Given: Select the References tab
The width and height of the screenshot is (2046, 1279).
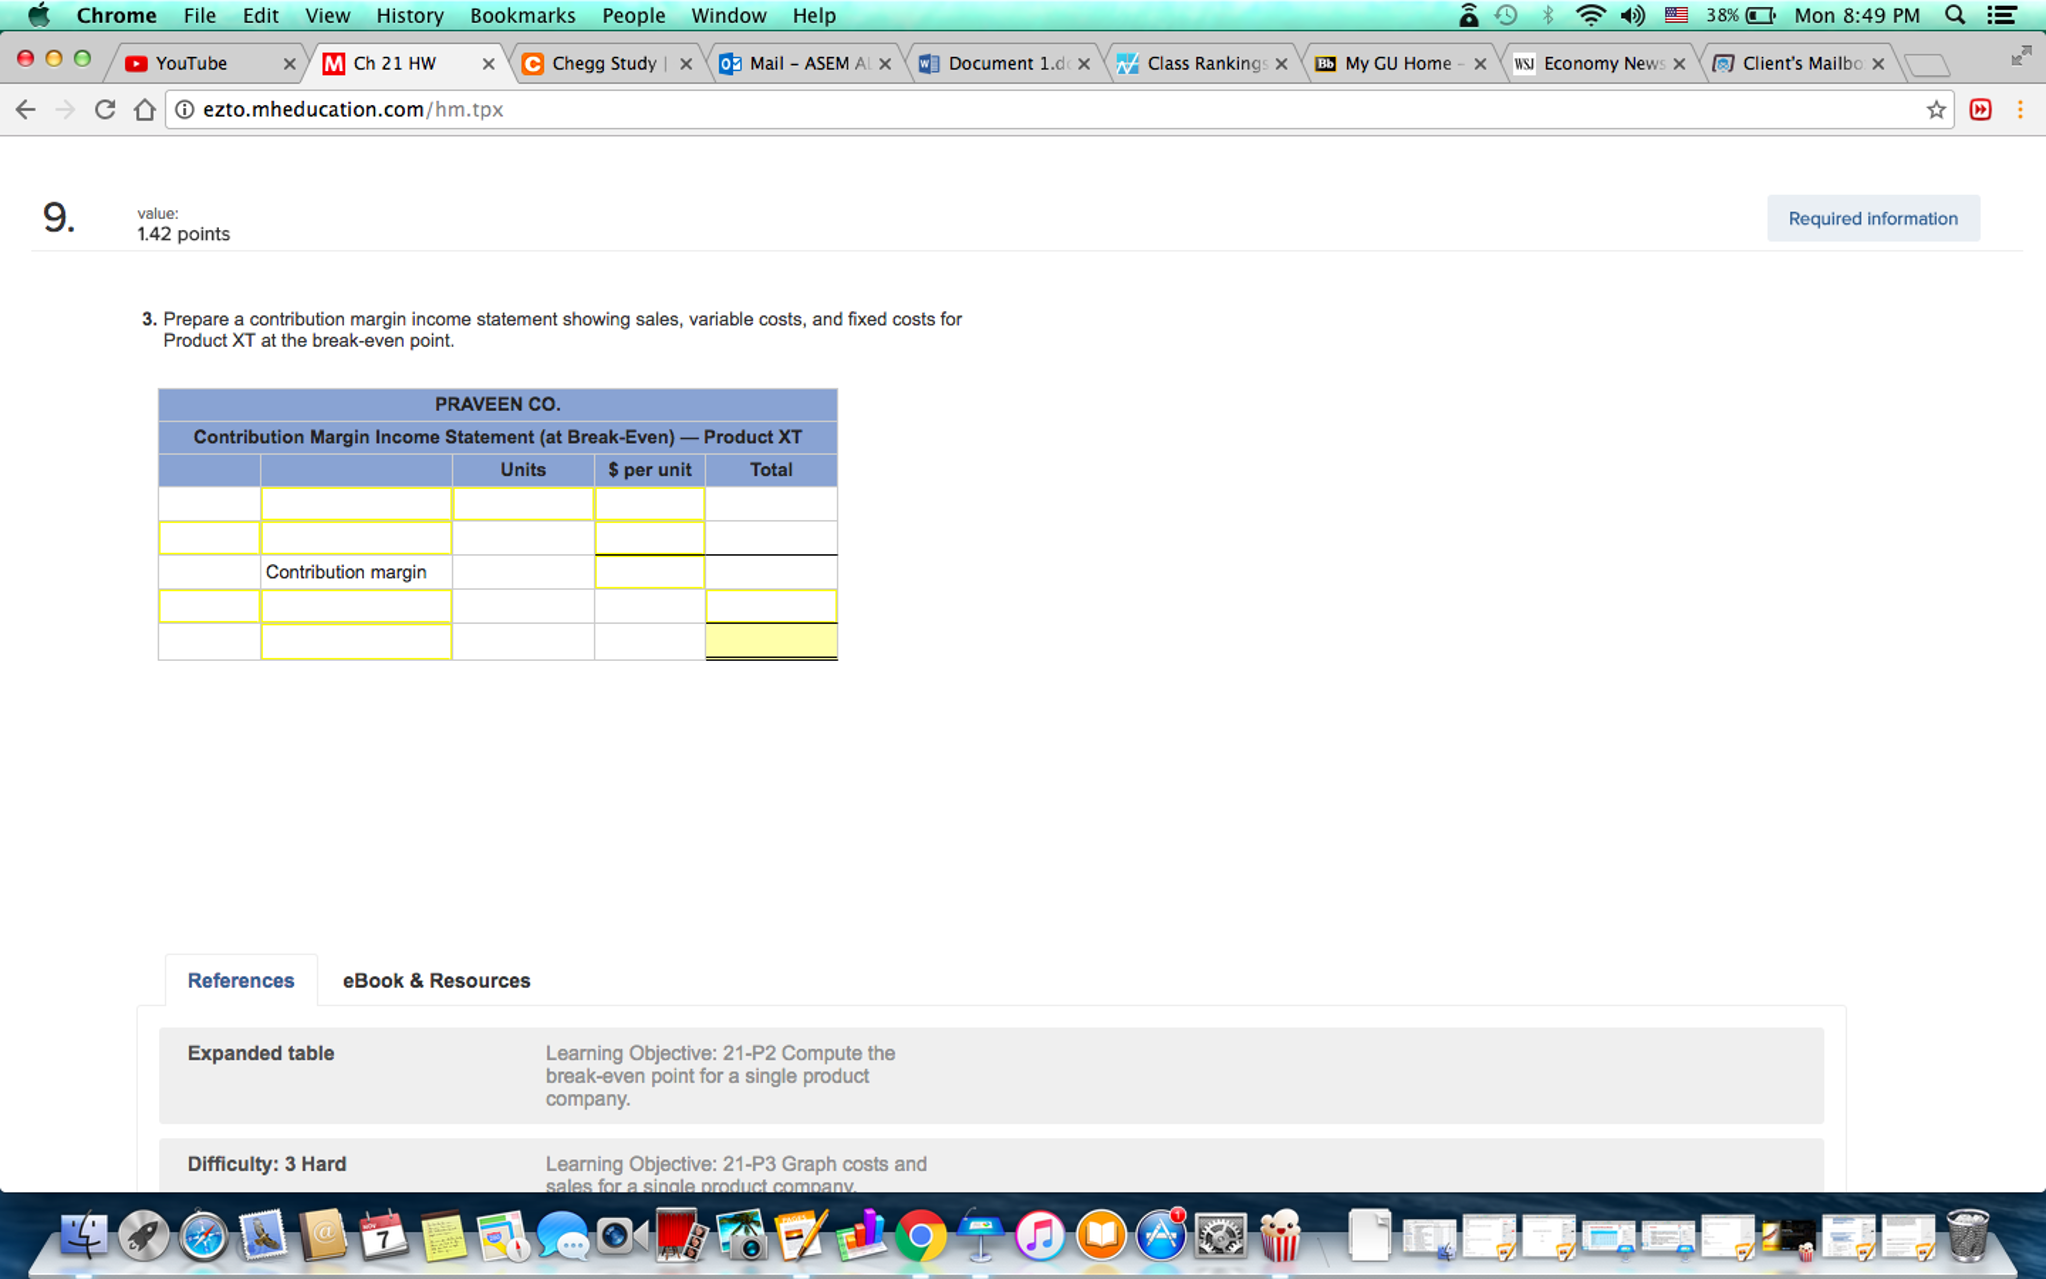Looking at the screenshot, I should point(241,980).
